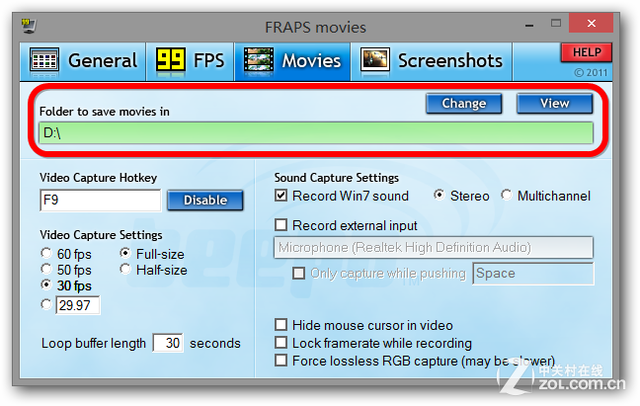Select the custom 29.97 fps radio button
The image size is (640, 406).
tap(47, 304)
